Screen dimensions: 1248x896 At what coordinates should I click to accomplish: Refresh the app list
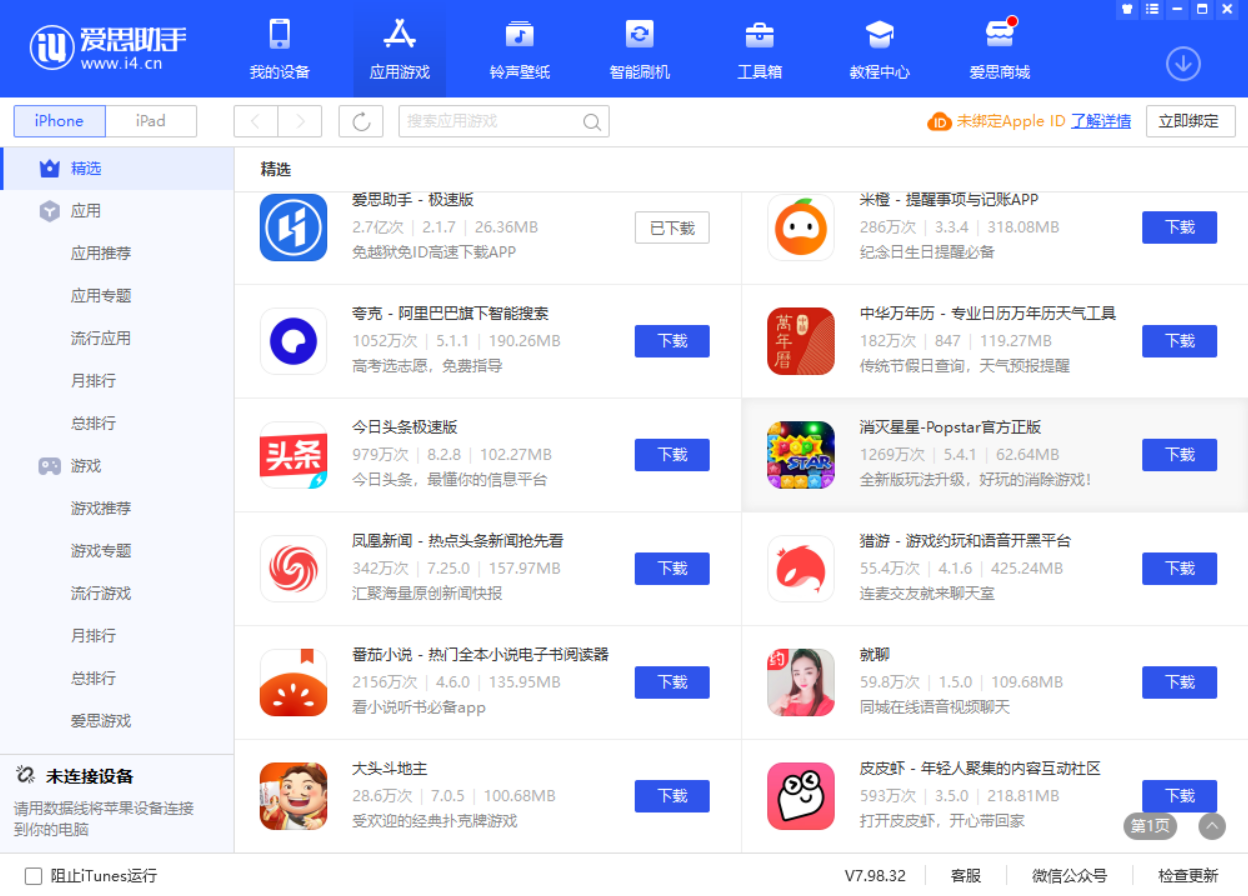pyautogui.click(x=361, y=121)
